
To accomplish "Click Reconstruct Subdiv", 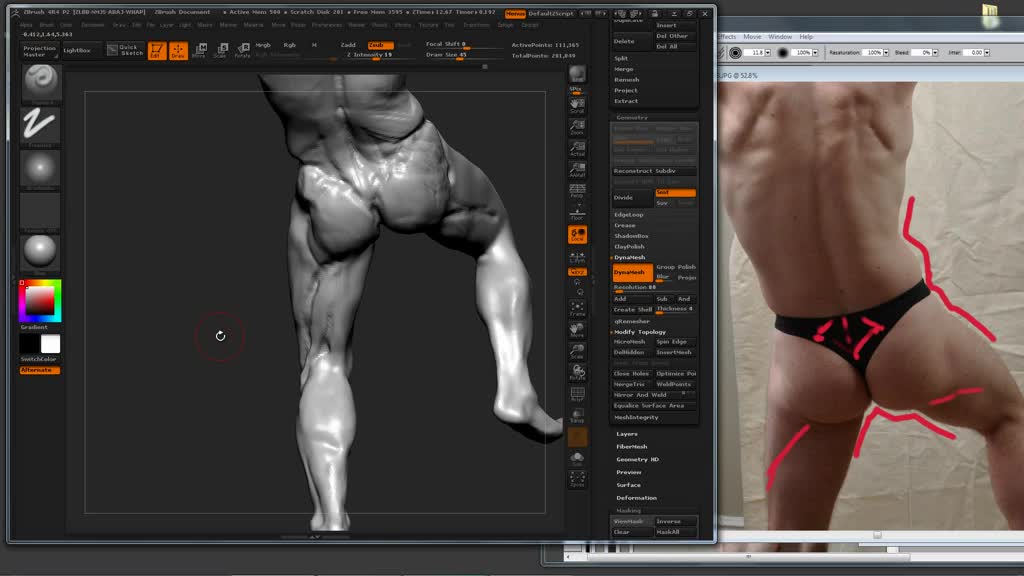I will click(x=654, y=171).
